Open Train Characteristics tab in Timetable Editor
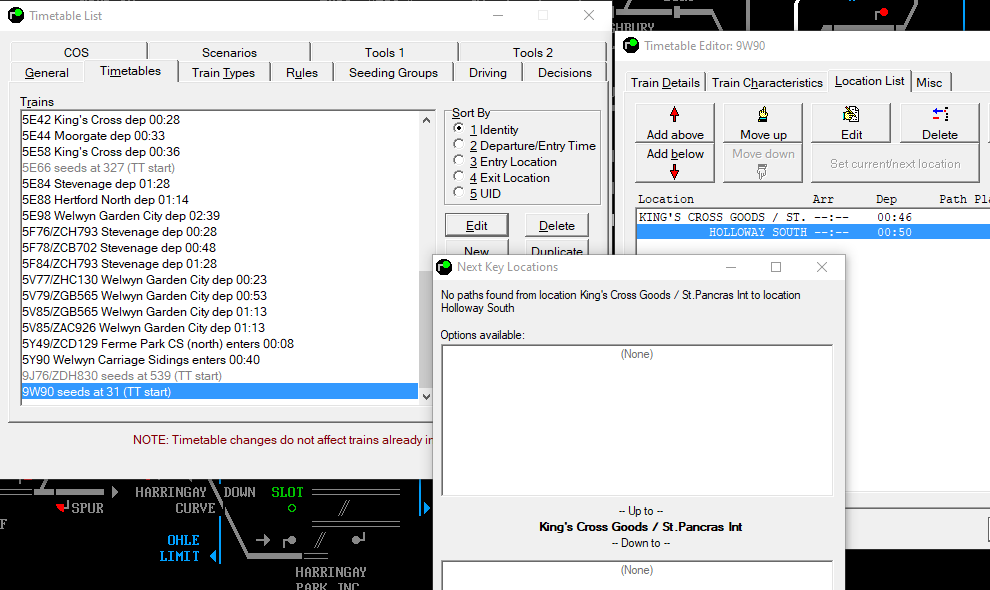 (x=767, y=83)
